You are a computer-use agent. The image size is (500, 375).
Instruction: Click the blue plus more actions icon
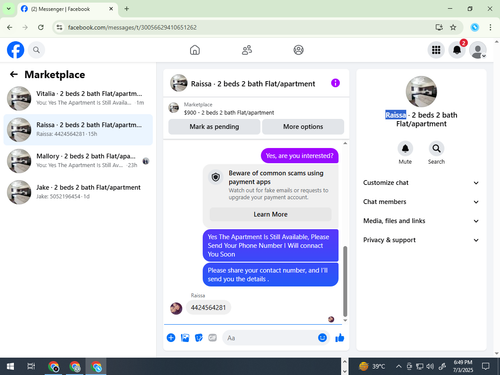(171, 338)
